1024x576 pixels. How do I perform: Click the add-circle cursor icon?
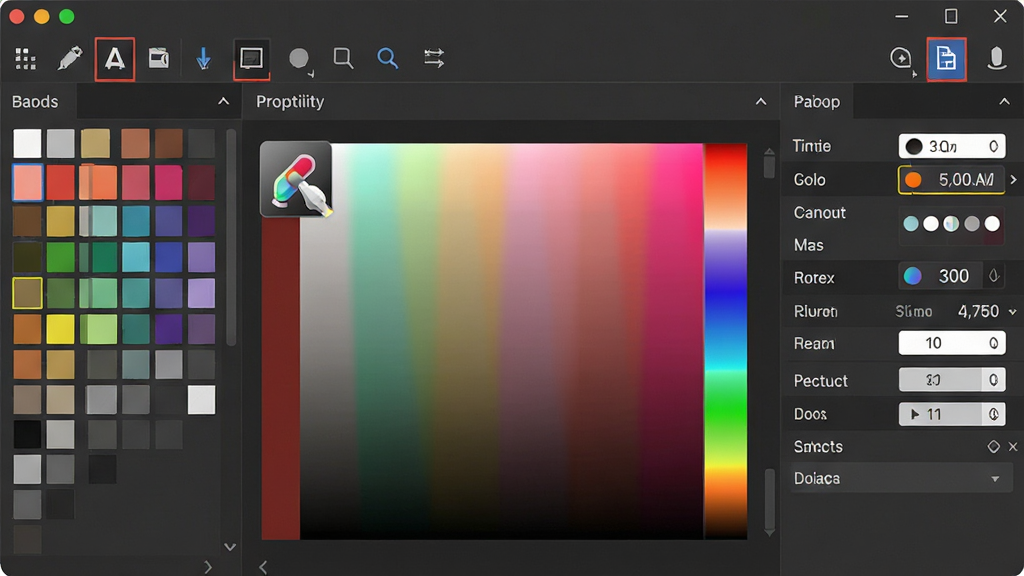901,59
